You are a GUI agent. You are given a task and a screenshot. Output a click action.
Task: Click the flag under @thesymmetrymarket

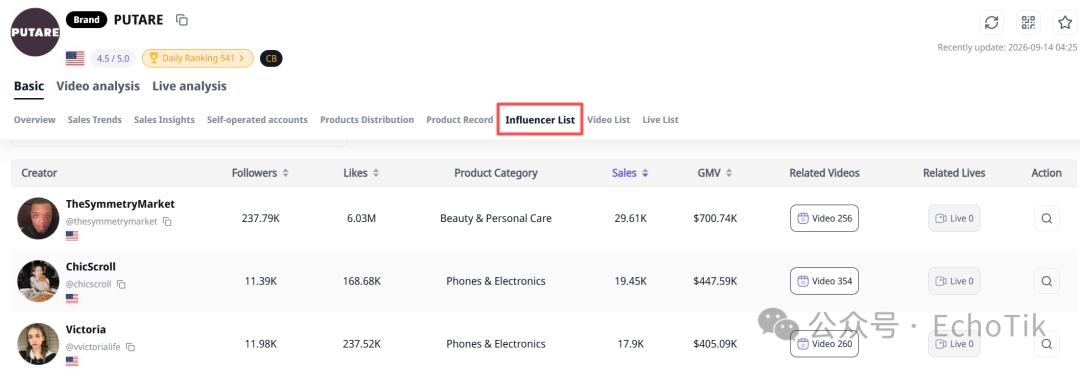[72, 235]
